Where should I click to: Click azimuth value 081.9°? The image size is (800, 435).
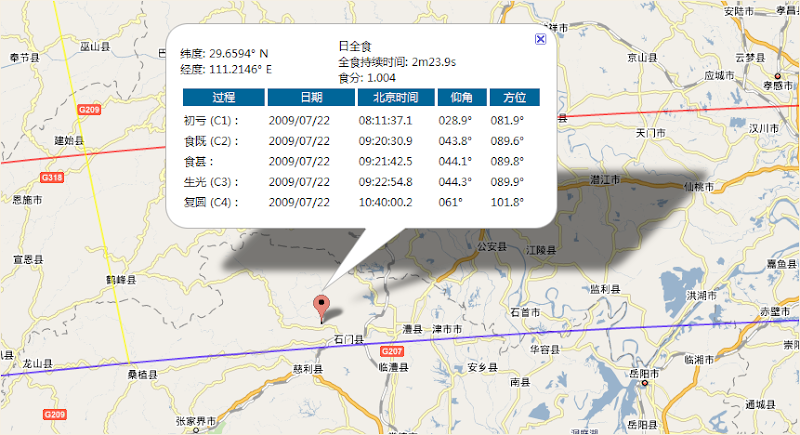(x=507, y=121)
